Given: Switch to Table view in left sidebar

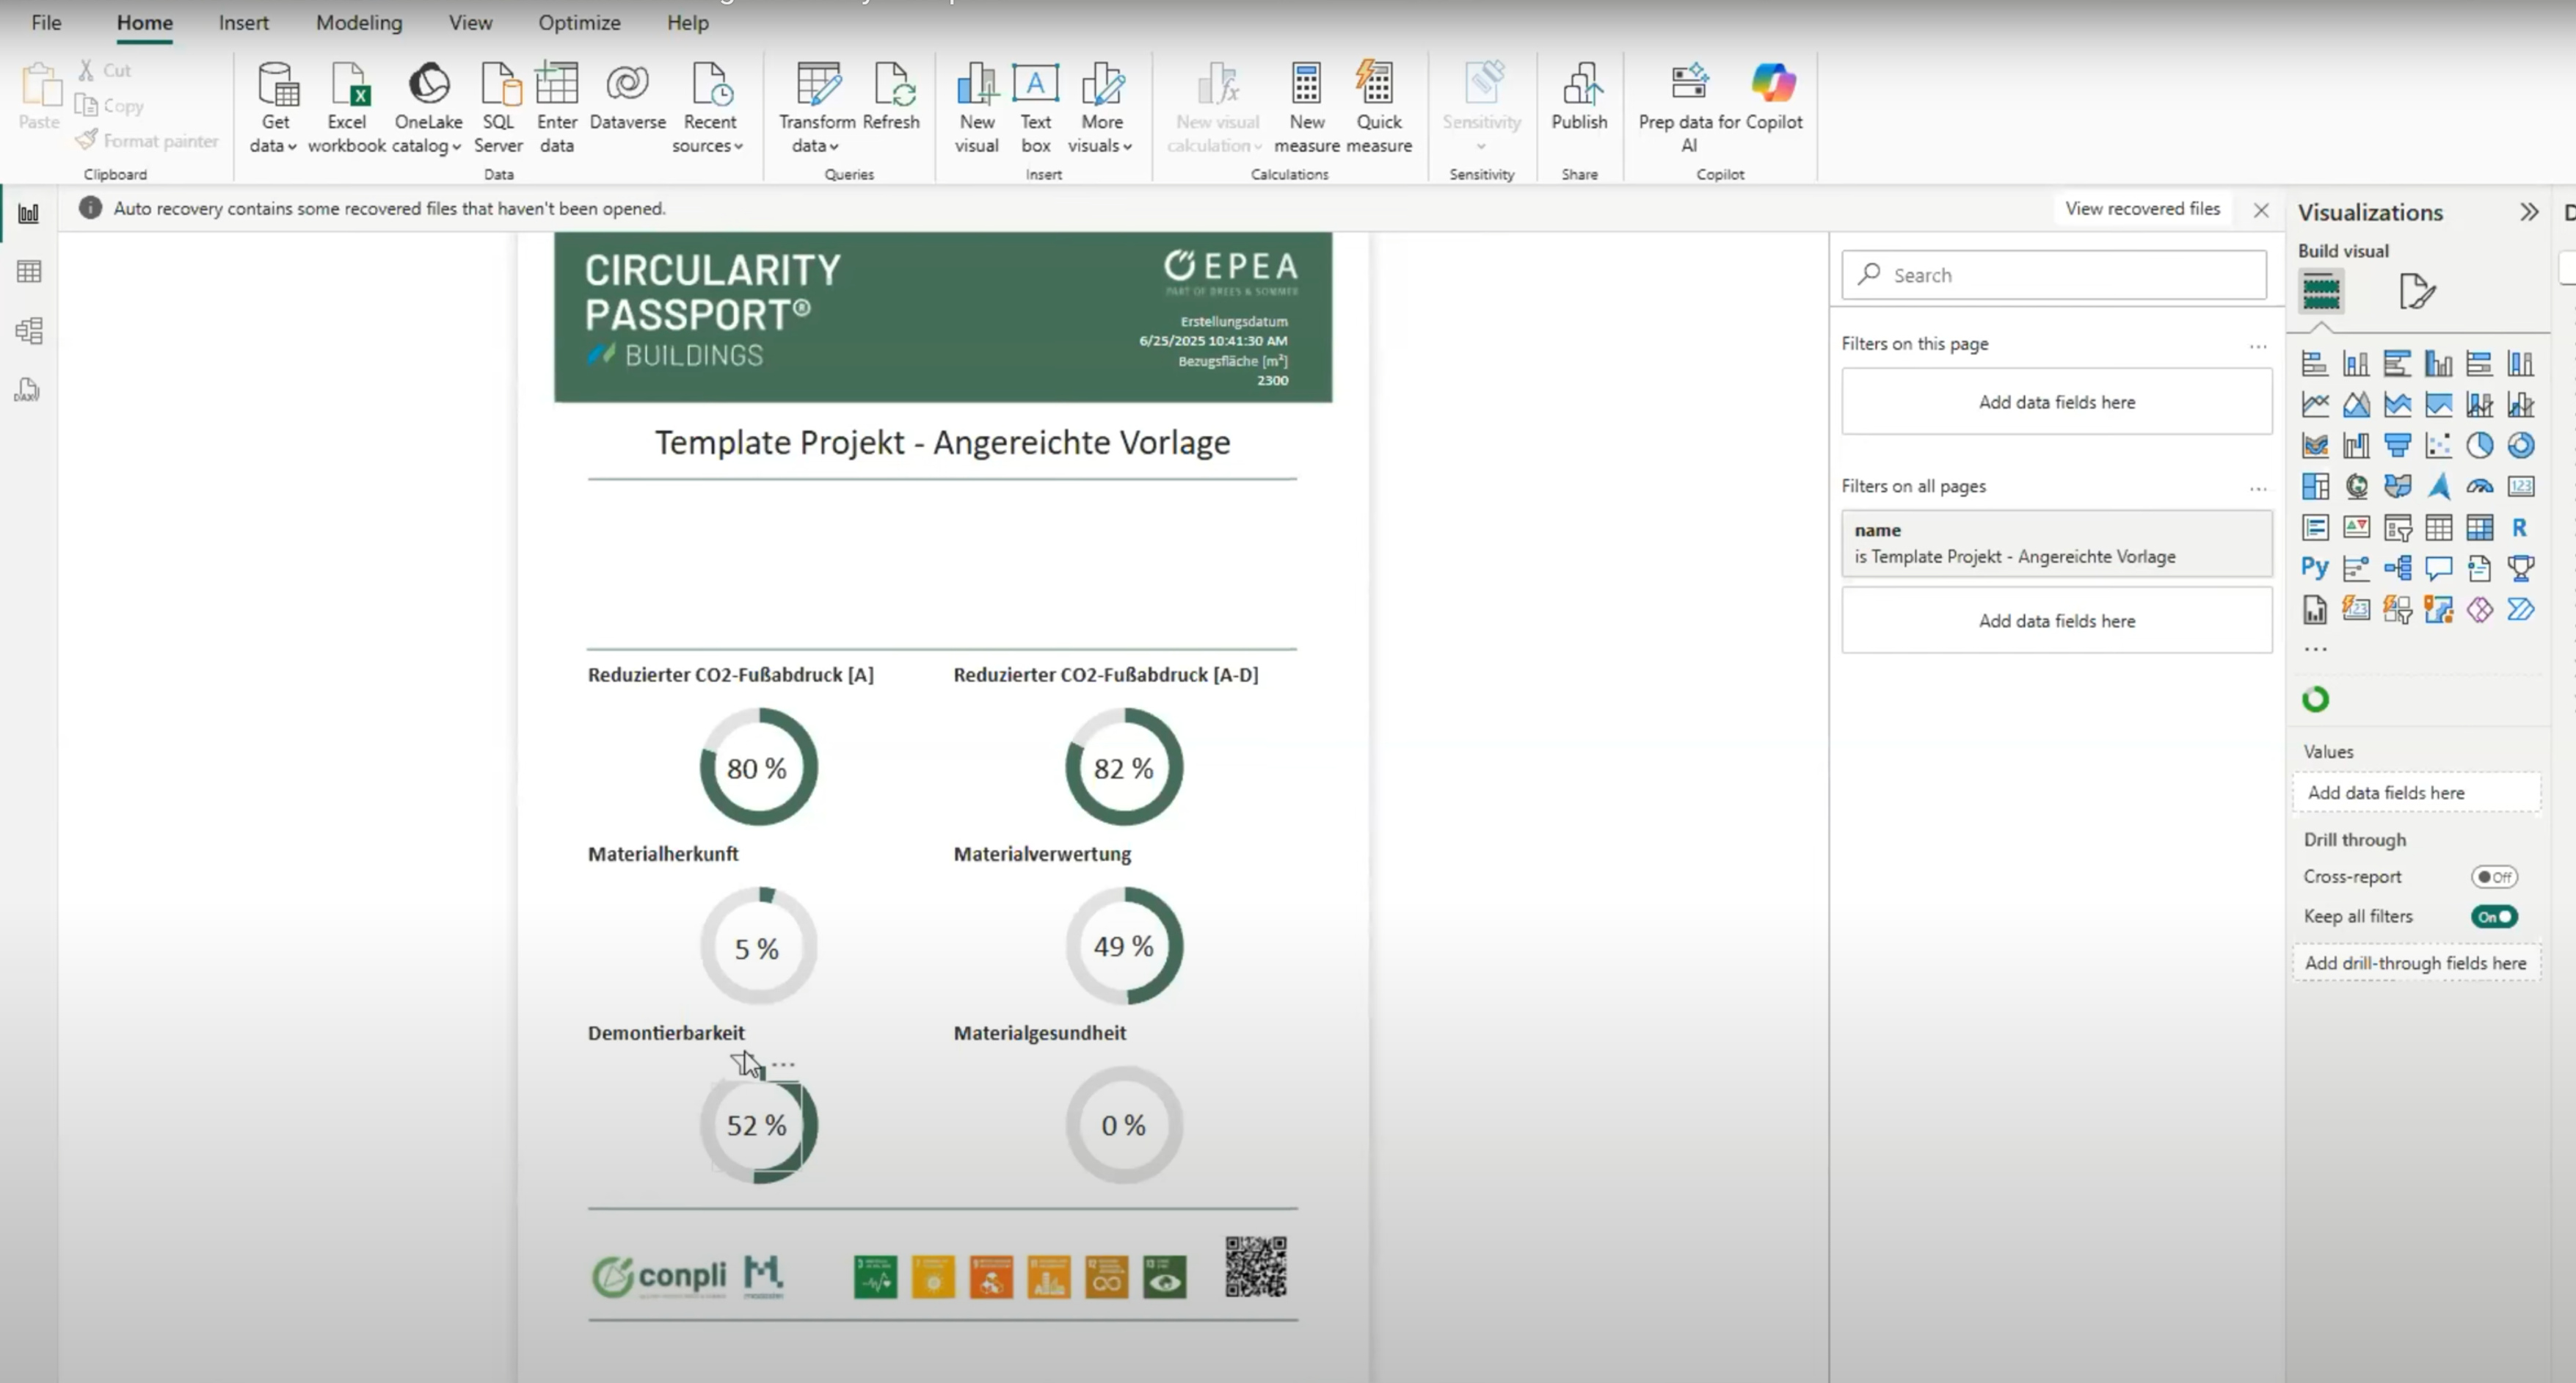Looking at the screenshot, I should [29, 271].
